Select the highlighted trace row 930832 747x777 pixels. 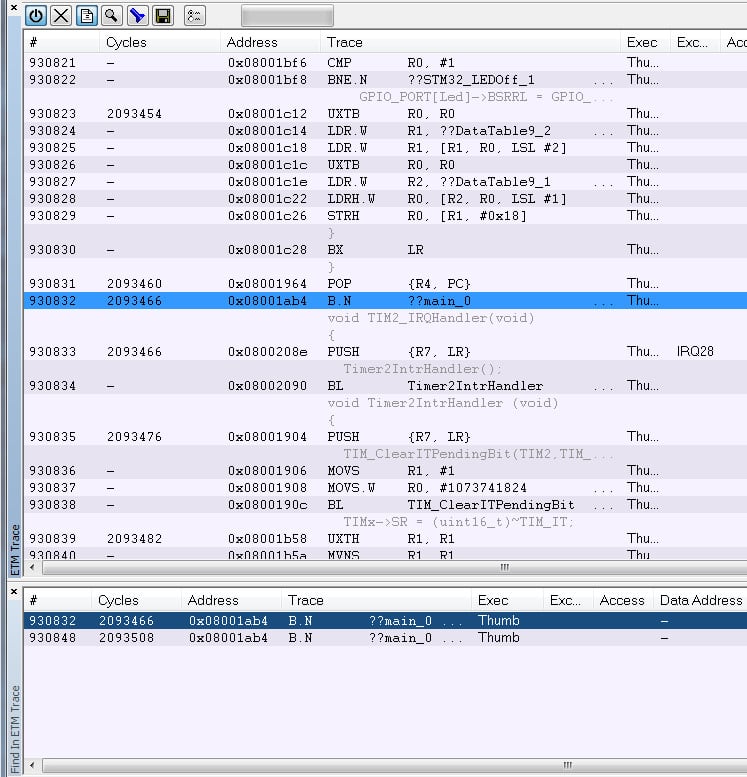pos(385,301)
